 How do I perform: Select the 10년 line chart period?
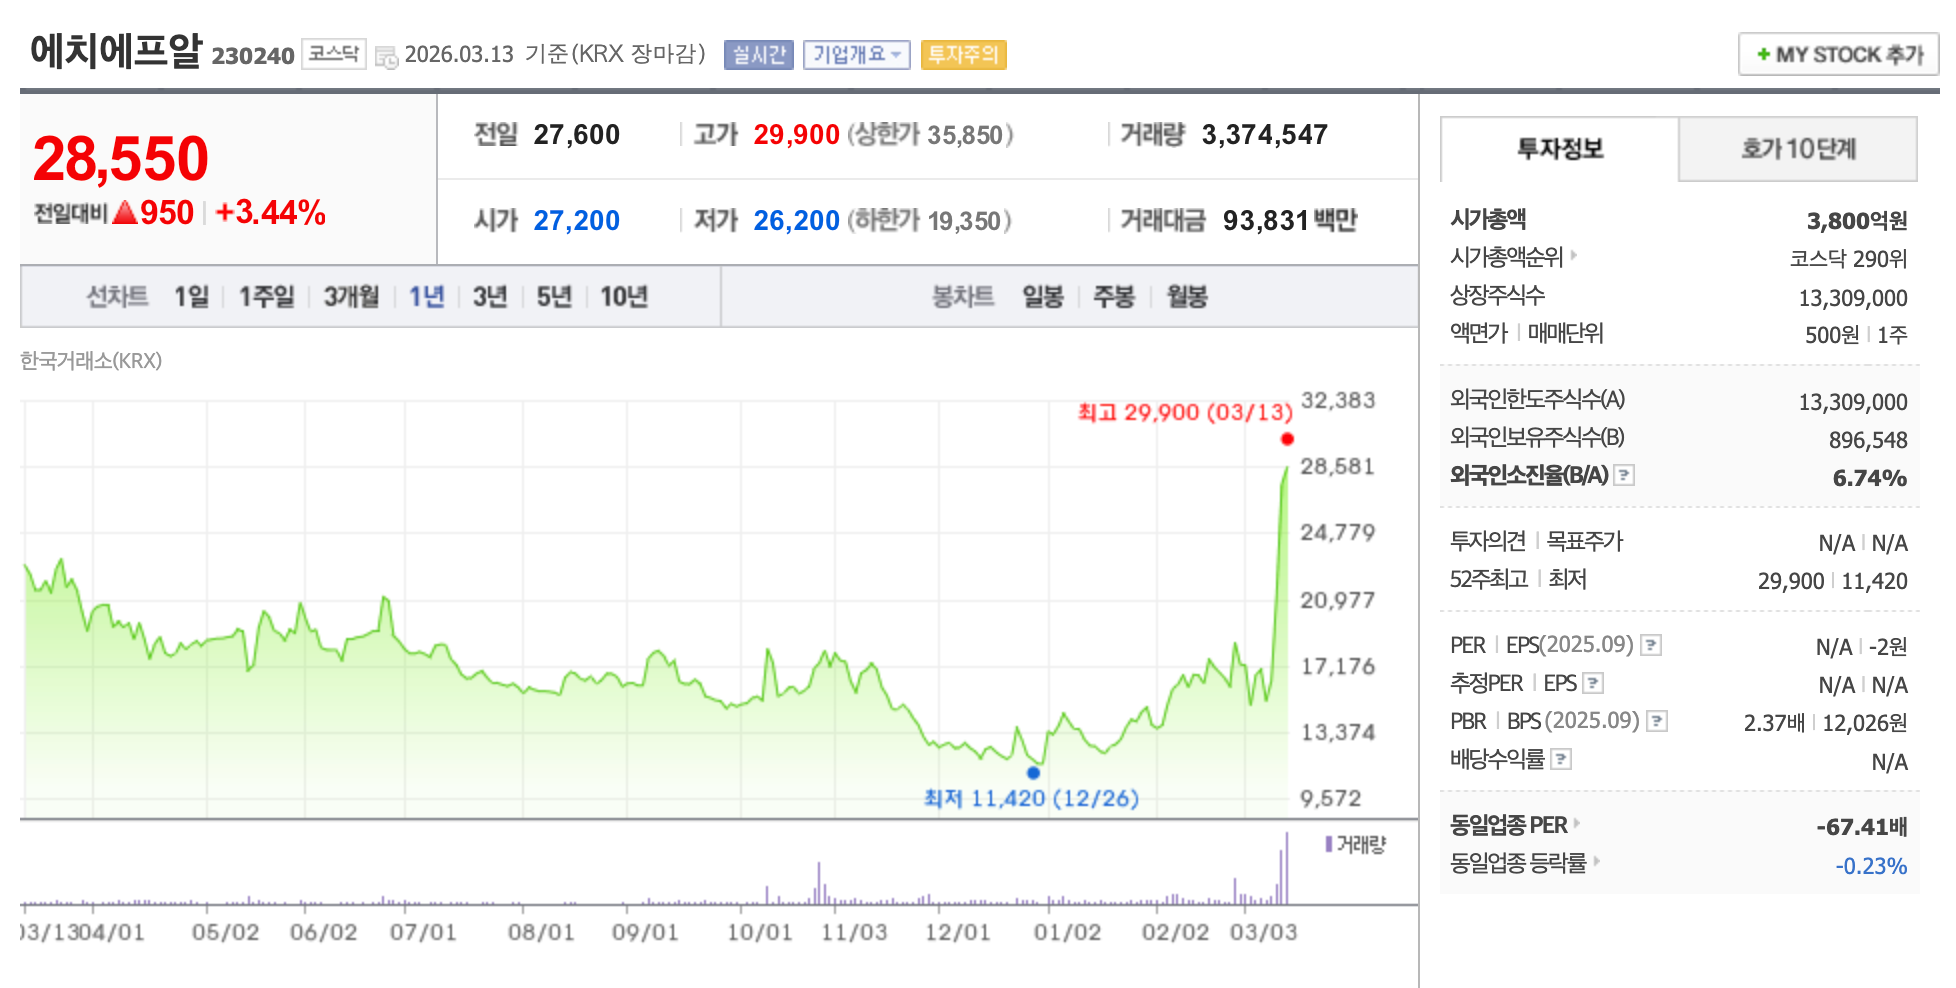pyautogui.click(x=624, y=296)
